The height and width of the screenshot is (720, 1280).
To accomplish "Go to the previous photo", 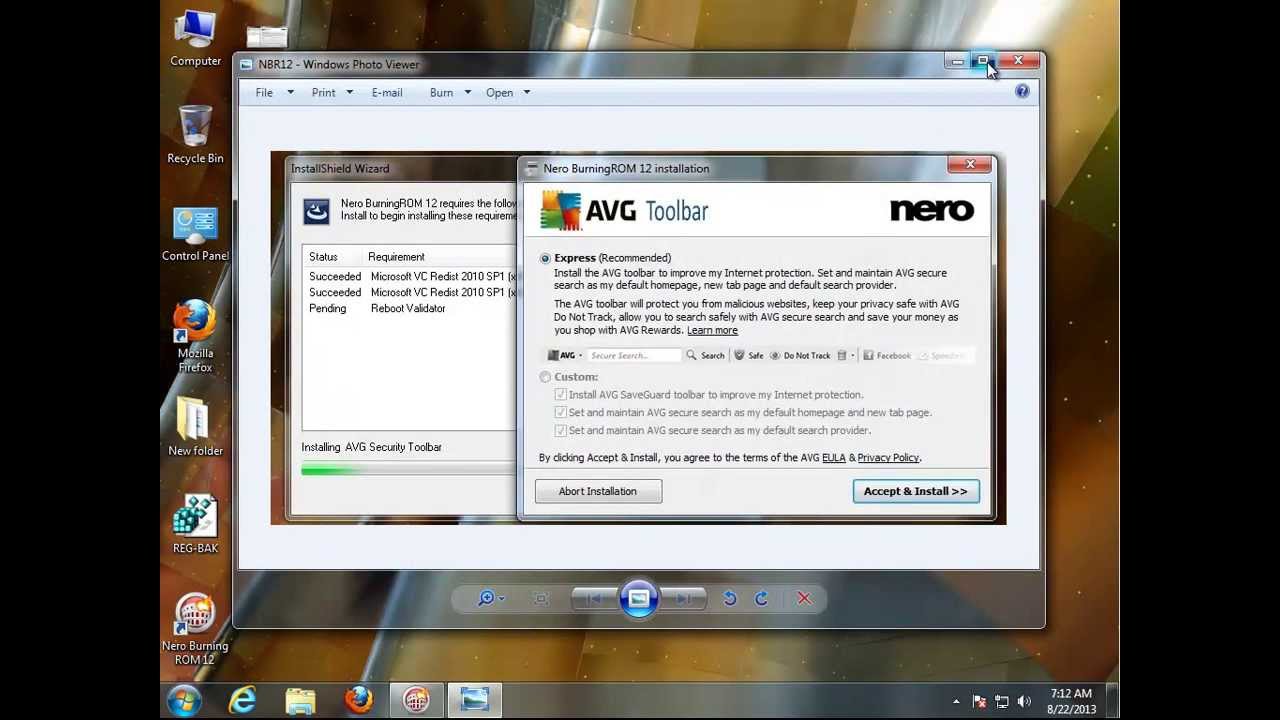I will tap(594, 598).
